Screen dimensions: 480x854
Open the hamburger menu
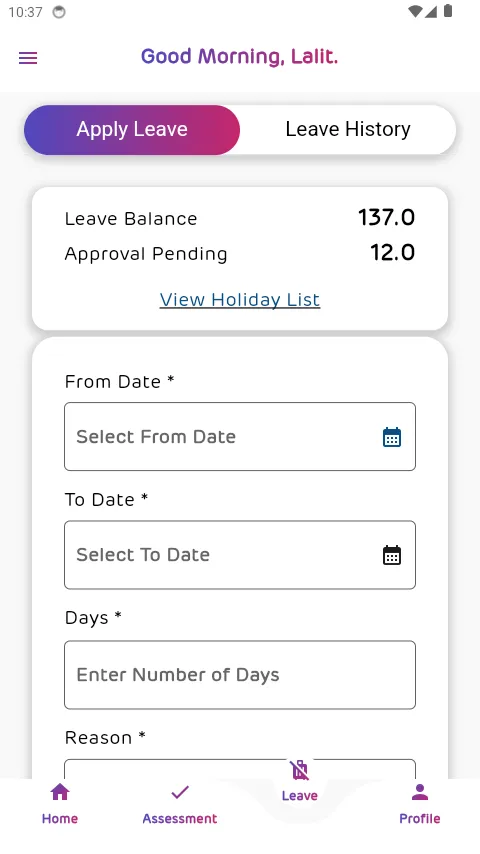(28, 58)
